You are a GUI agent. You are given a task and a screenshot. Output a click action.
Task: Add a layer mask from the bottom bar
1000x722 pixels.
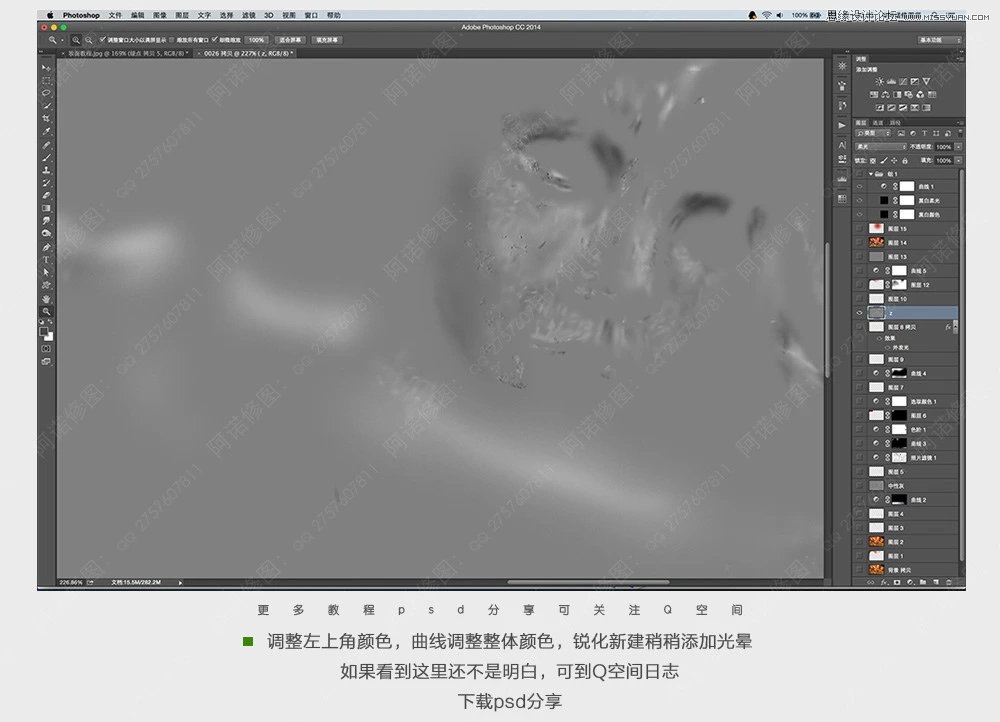pos(897,582)
